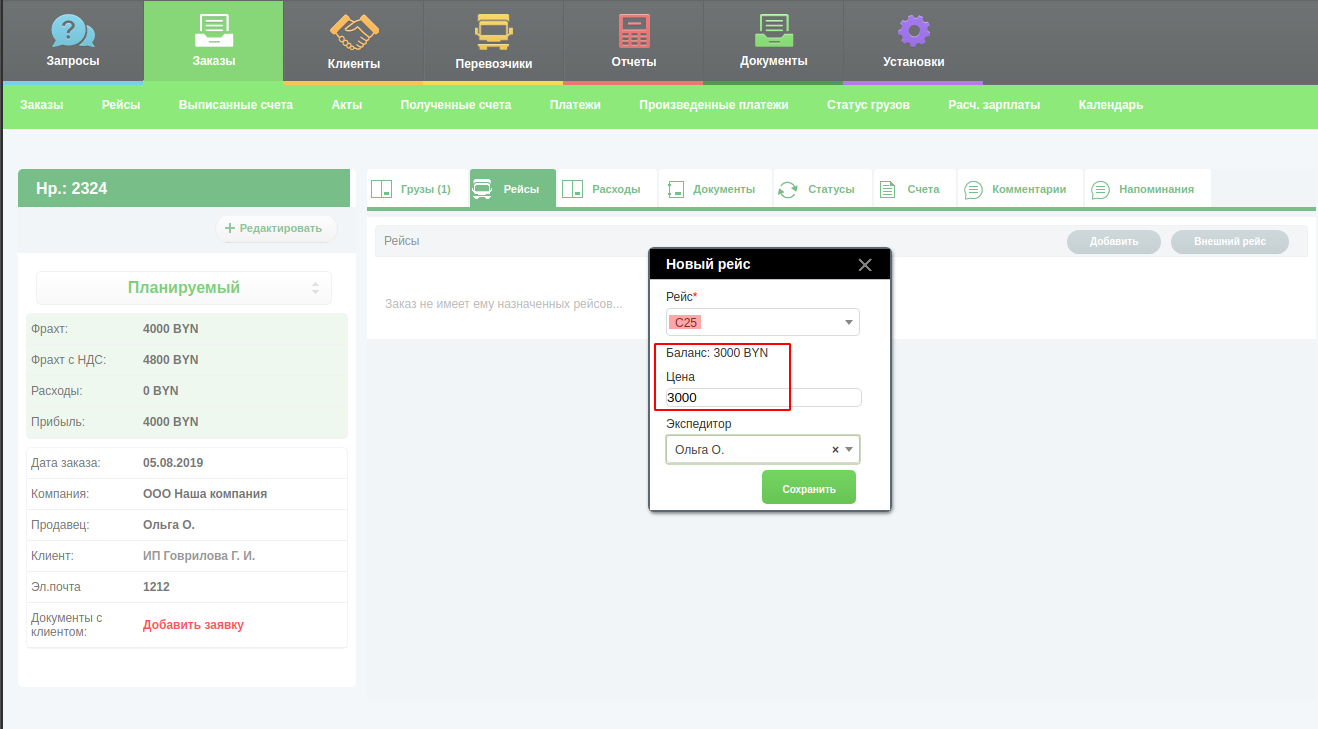Switch to the Грузы (1) tab

(418, 189)
